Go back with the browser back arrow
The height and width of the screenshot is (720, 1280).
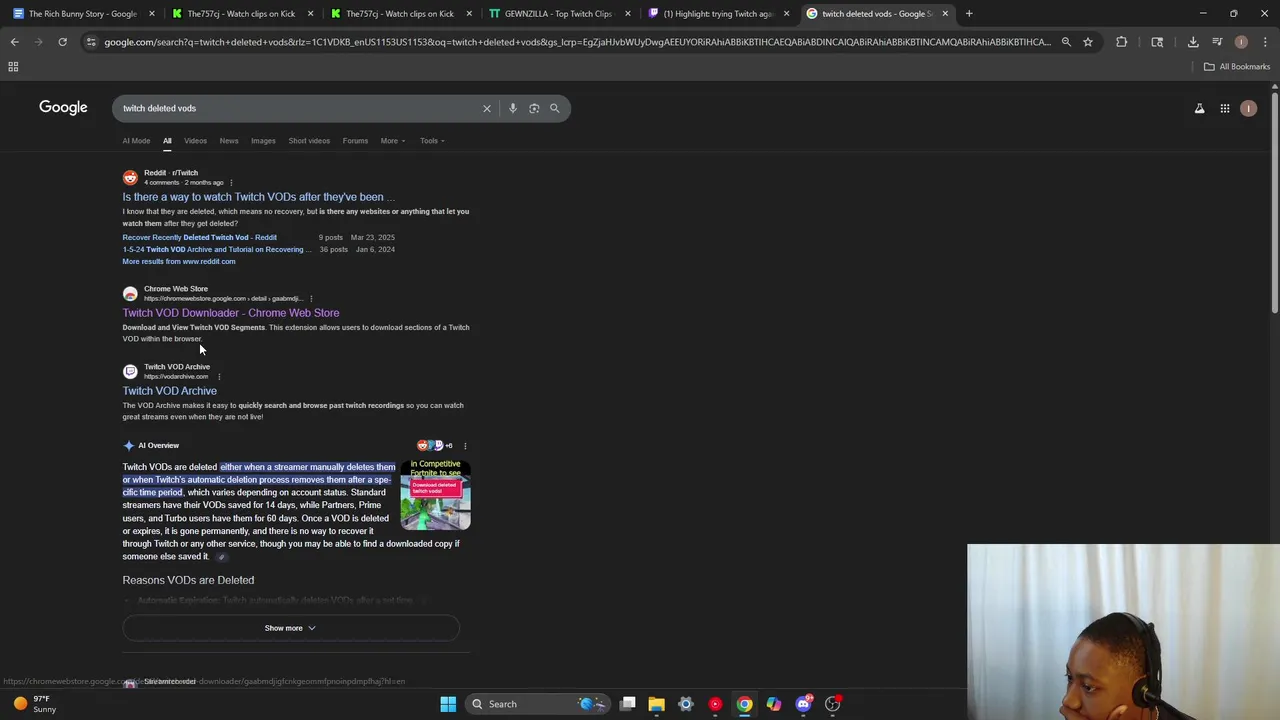(14, 42)
